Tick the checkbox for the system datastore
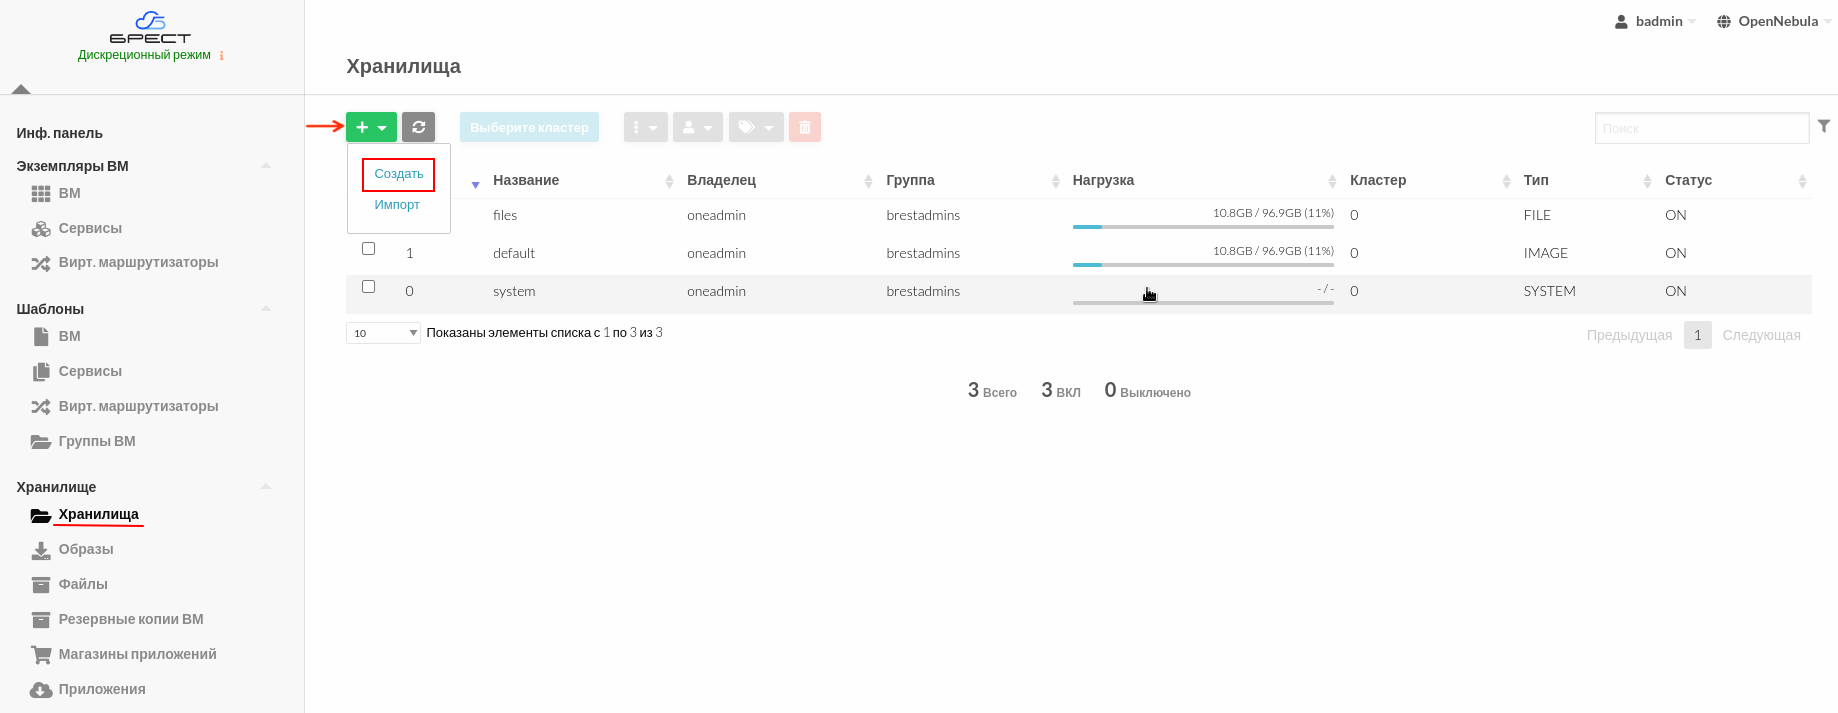1838x713 pixels. coord(368,287)
